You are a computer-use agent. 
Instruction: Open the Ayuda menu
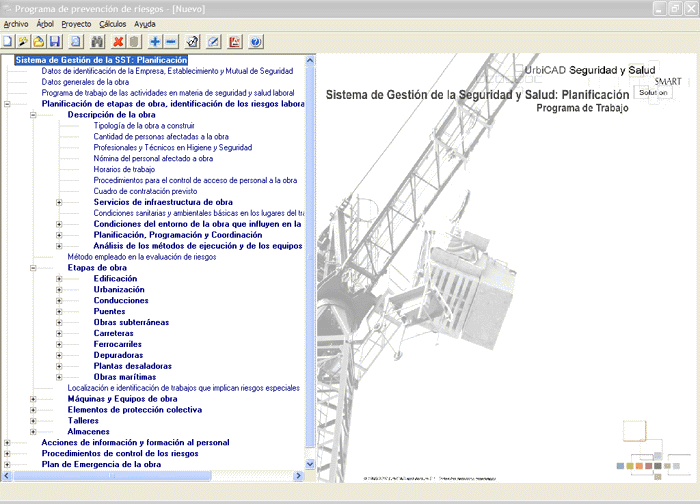pyautogui.click(x=145, y=24)
